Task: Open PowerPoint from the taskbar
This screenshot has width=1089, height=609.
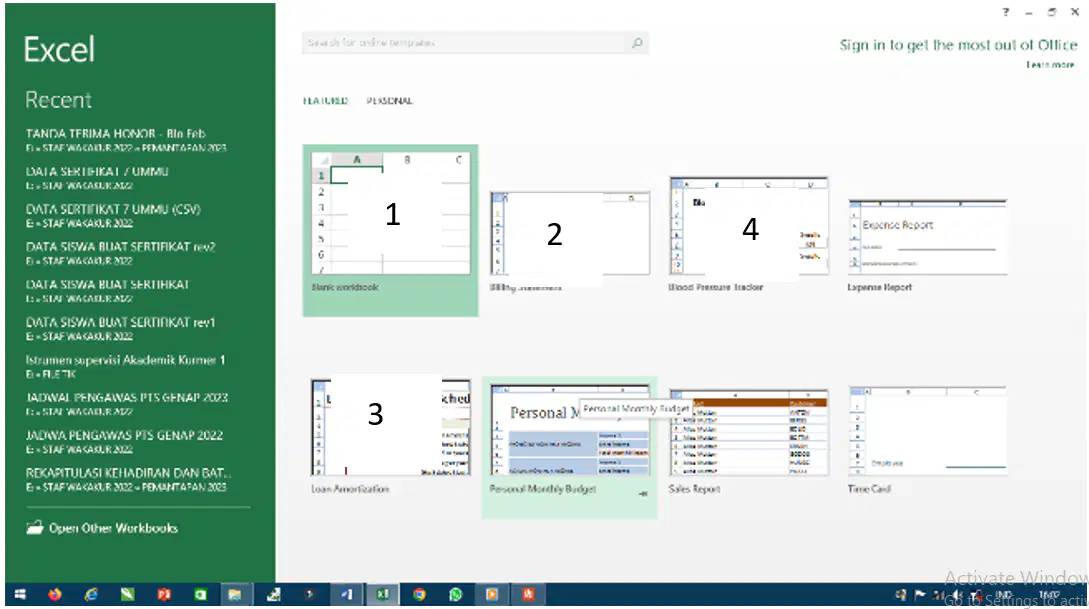Action: point(164,594)
